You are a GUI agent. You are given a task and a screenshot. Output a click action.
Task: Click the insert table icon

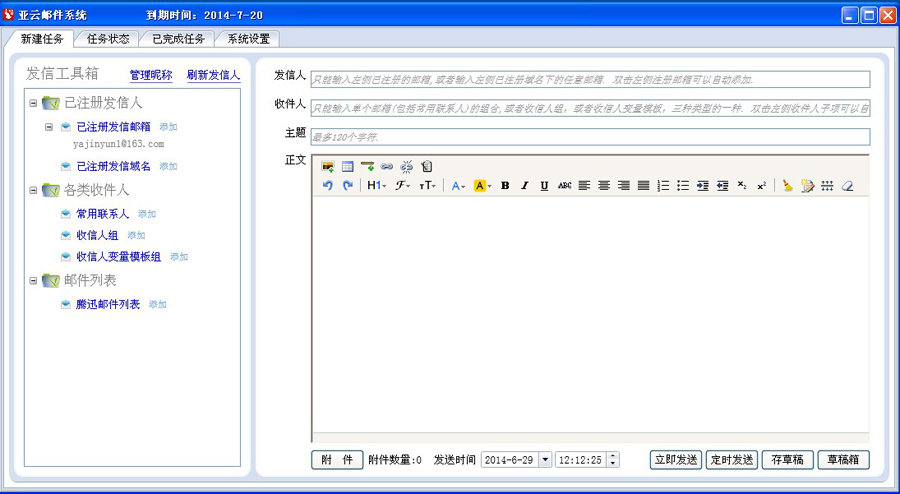pos(347,167)
